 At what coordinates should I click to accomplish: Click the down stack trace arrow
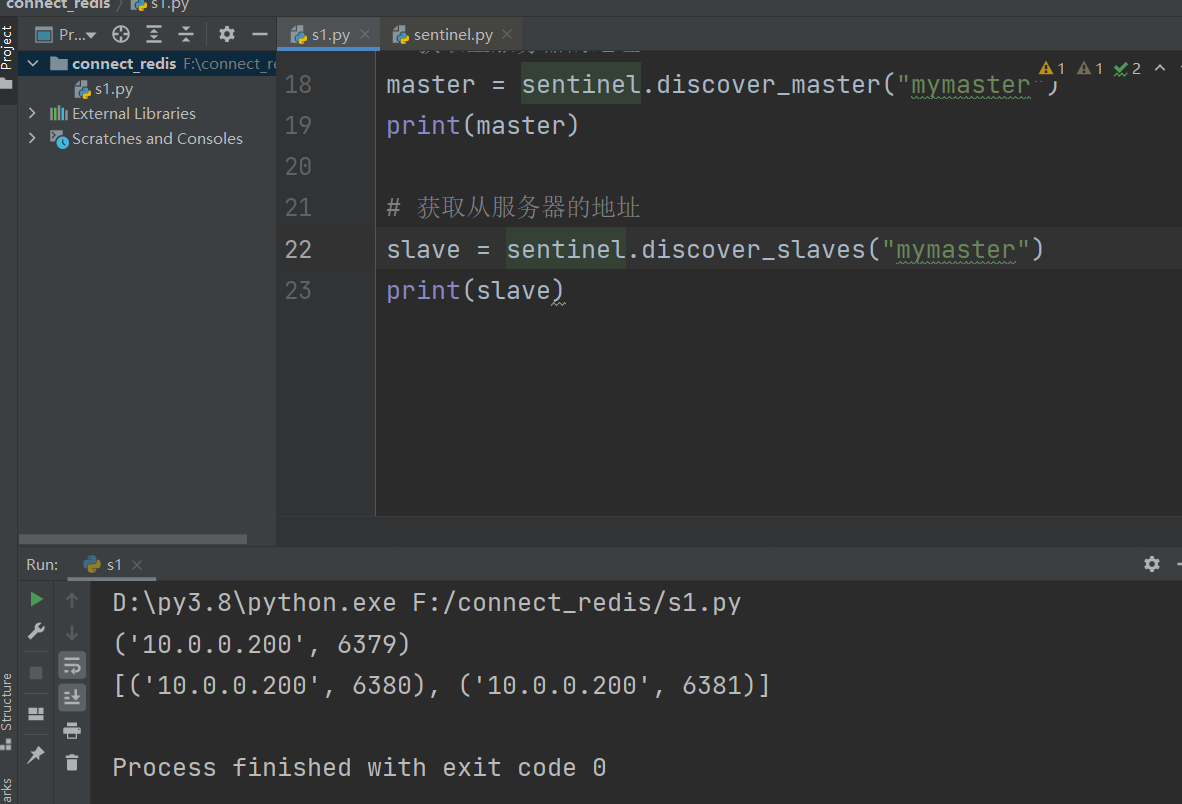pos(72,632)
